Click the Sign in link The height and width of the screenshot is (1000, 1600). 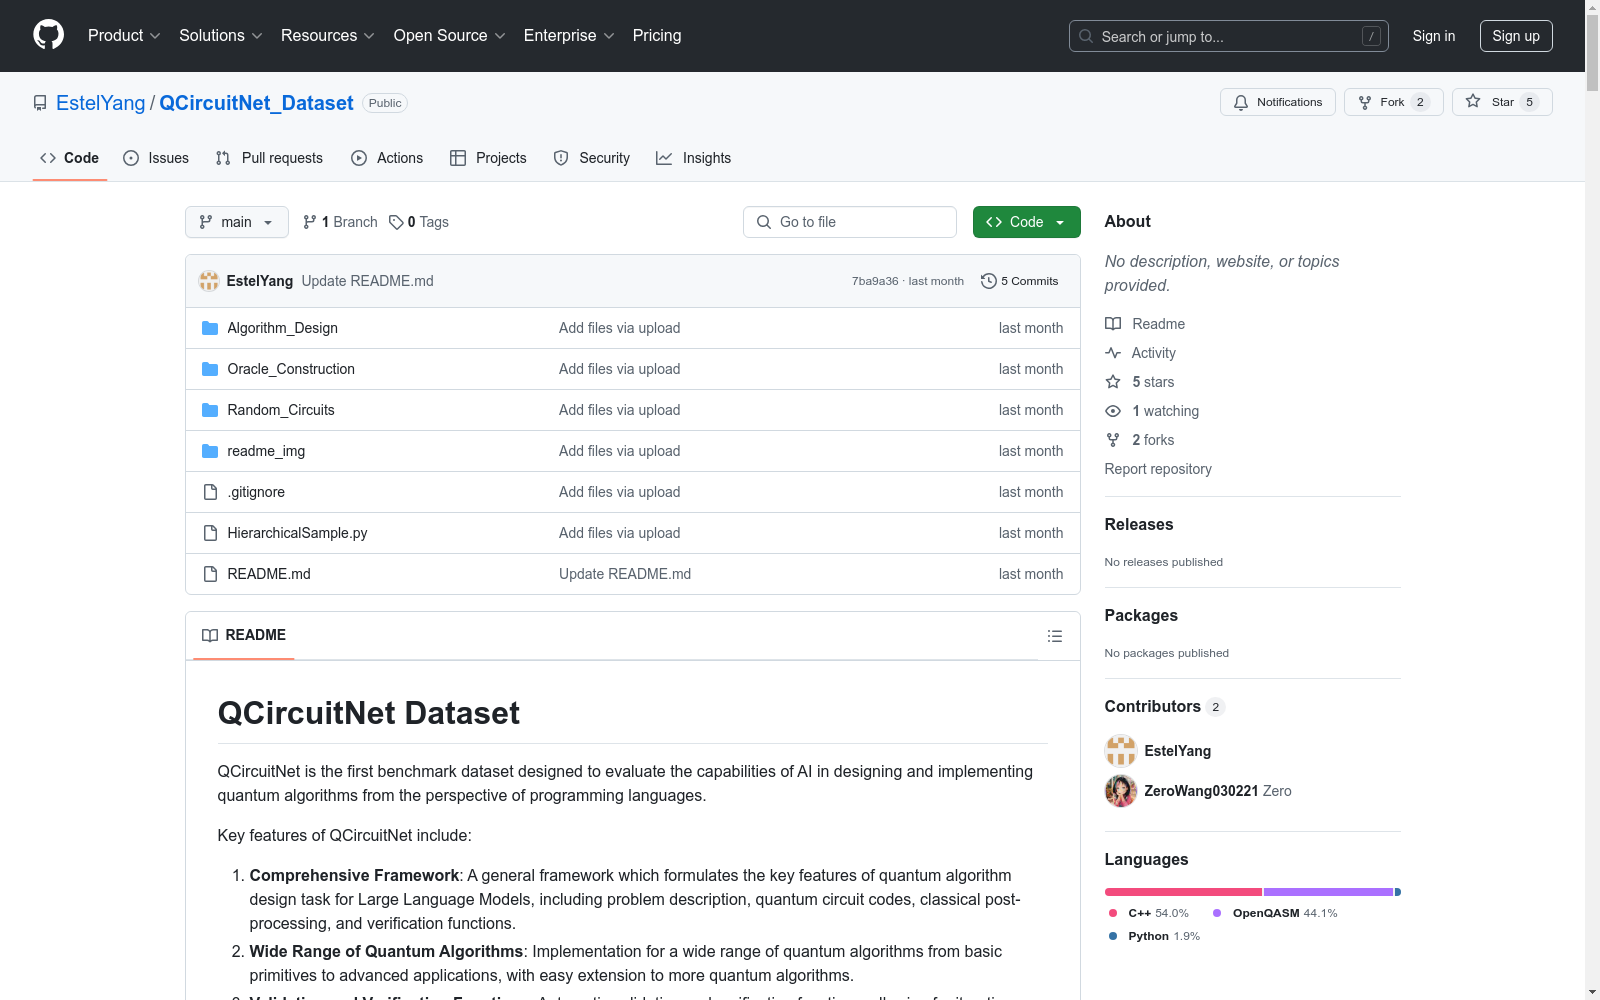(x=1434, y=36)
